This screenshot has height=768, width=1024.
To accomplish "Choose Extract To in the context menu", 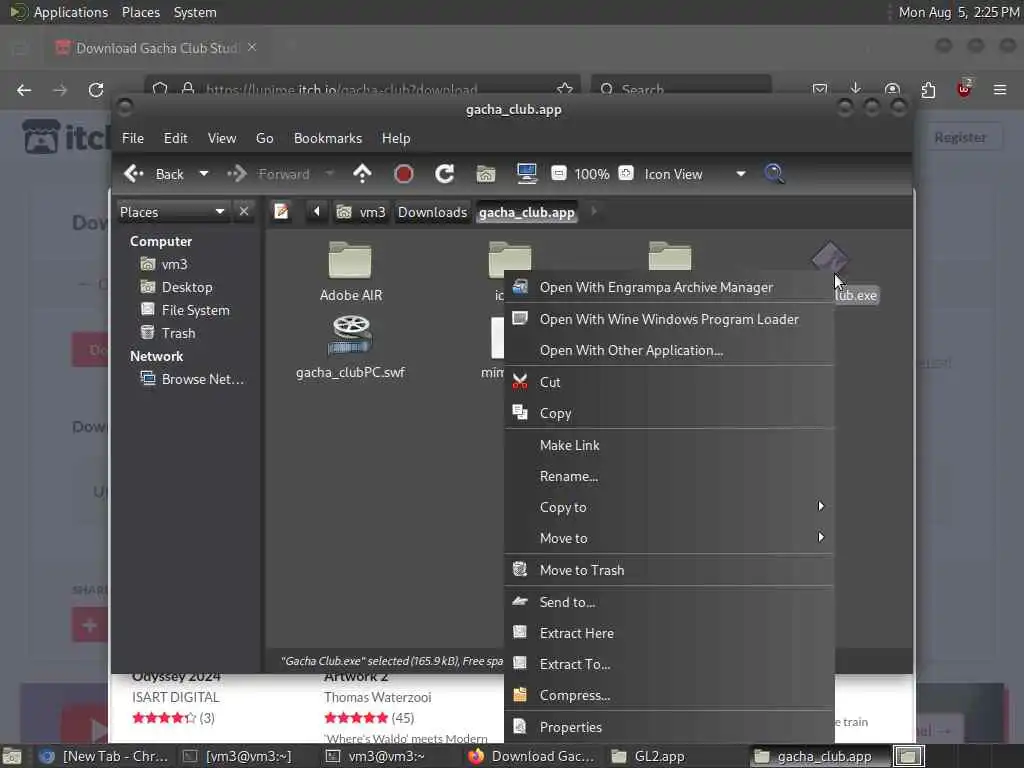I will (669, 664).
